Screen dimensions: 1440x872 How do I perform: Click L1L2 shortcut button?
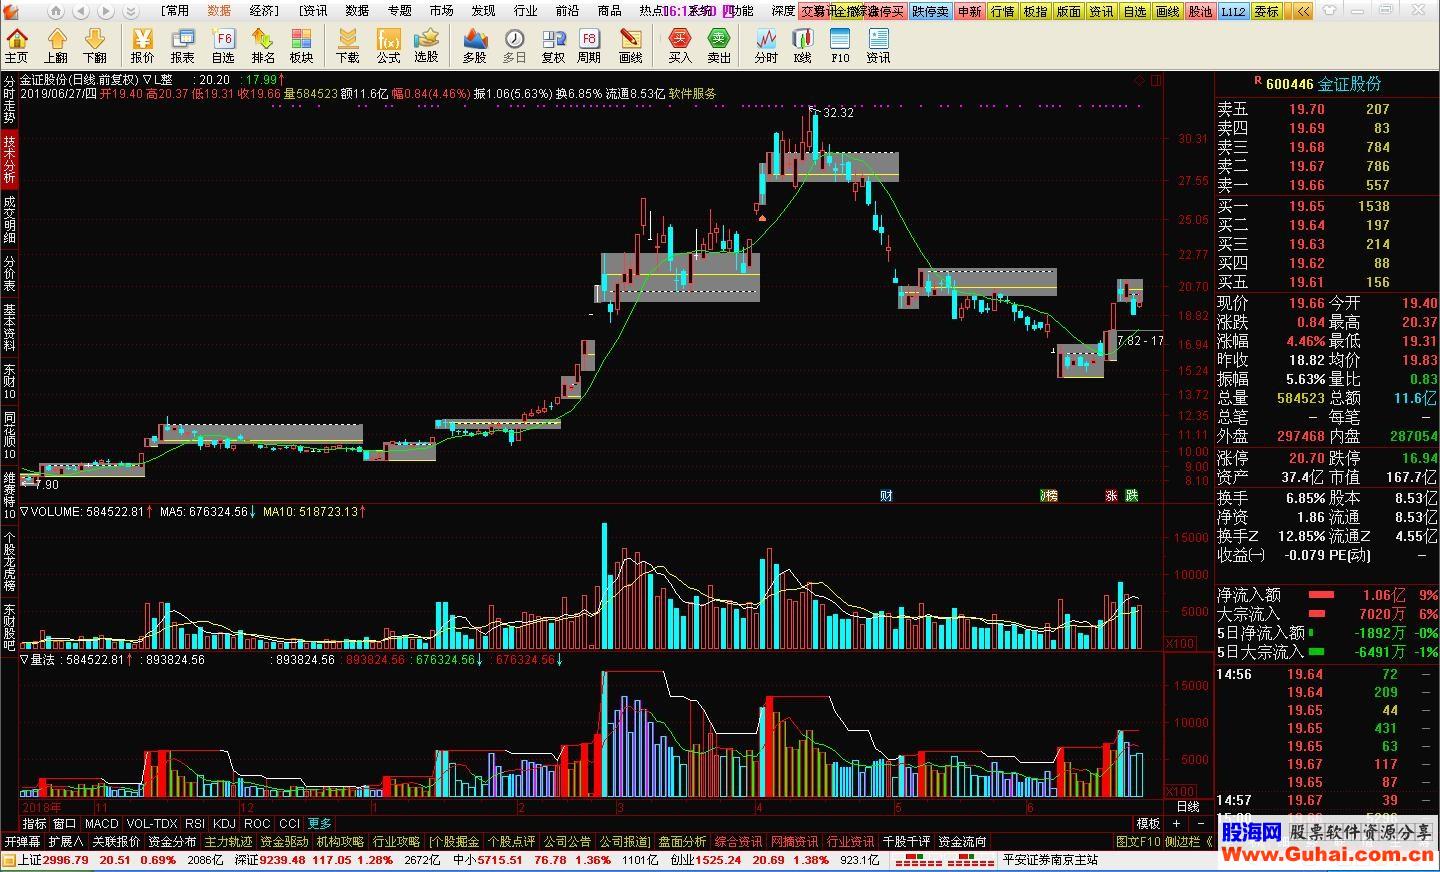click(x=1233, y=11)
